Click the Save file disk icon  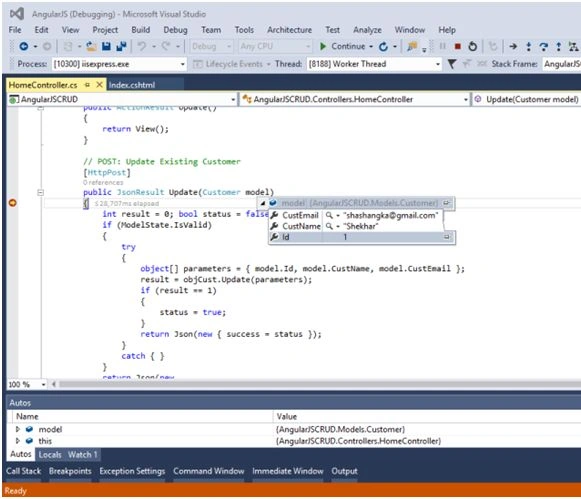point(106,46)
